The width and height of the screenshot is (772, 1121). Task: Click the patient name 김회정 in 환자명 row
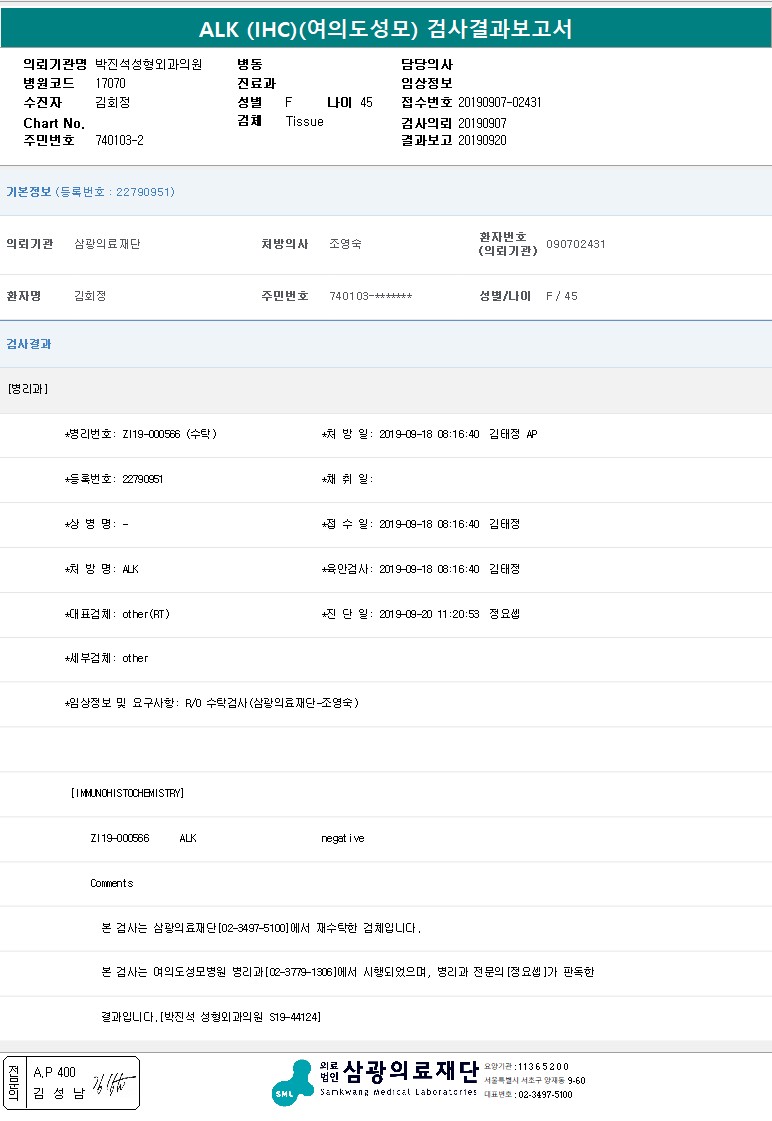90,296
